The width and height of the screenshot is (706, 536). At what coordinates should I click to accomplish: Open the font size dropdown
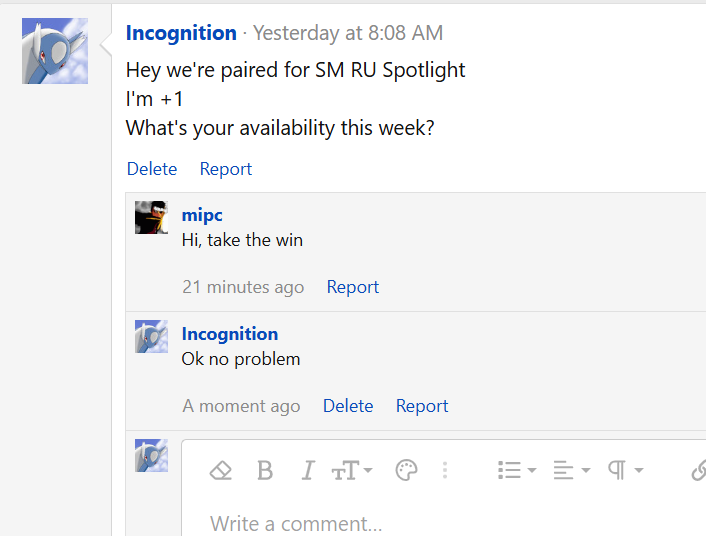click(x=352, y=470)
